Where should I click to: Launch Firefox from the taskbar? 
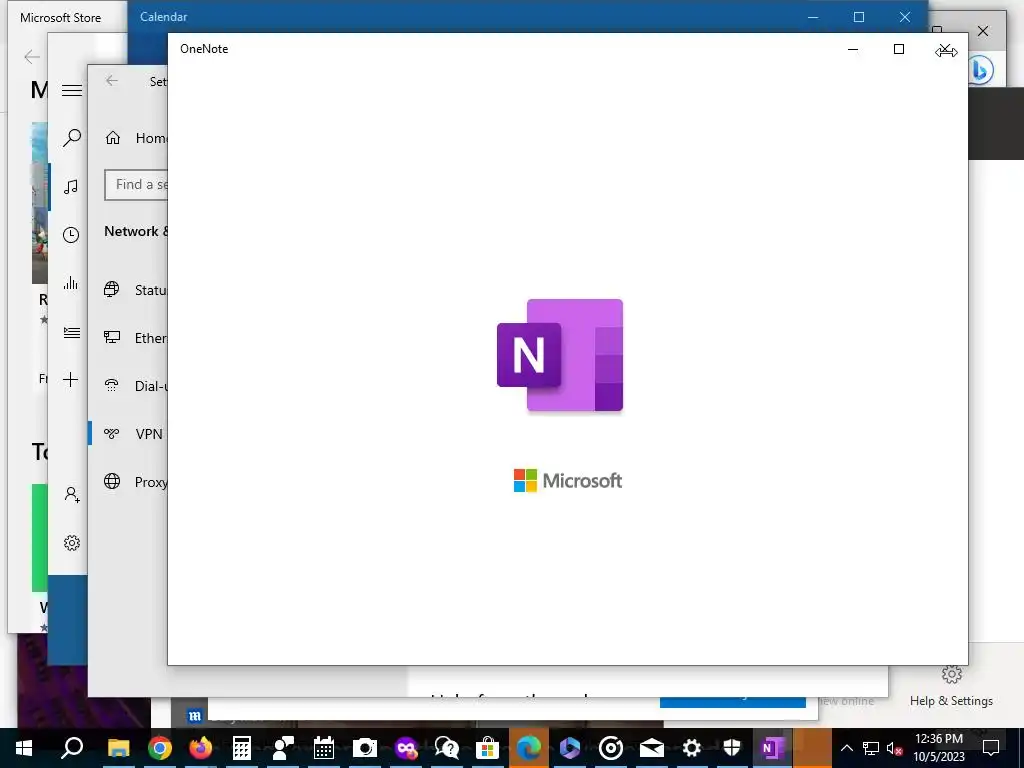point(200,748)
